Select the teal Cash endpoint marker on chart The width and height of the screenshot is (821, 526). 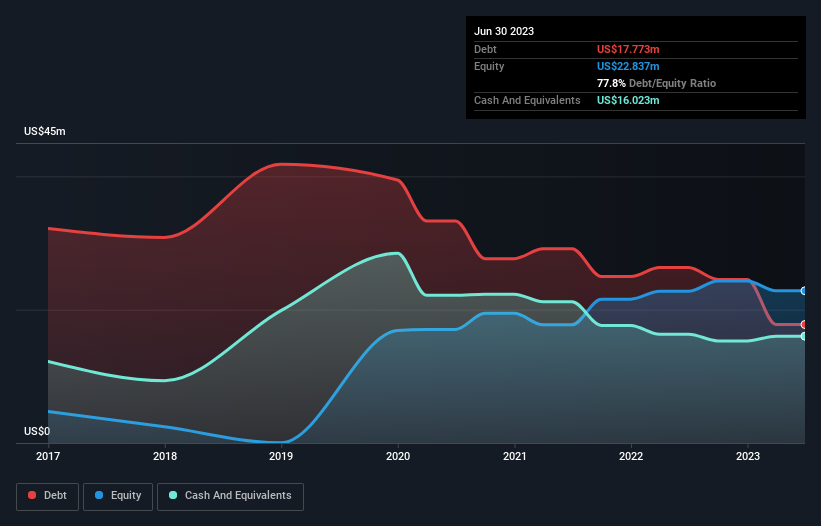(x=804, y=336)
